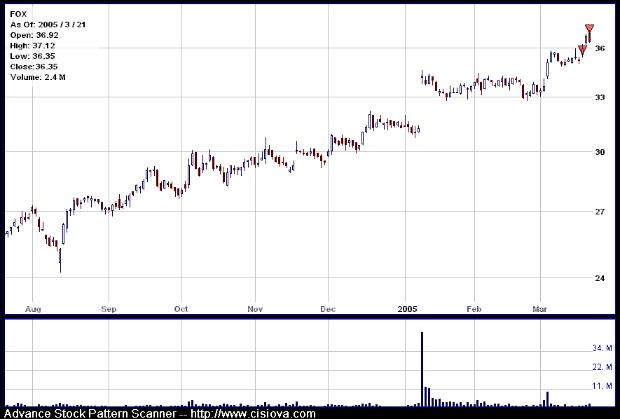The height and width of the screenshot is (419, 620).
Task: Click the Close: 36.35 value
Action: click(34, 66)
